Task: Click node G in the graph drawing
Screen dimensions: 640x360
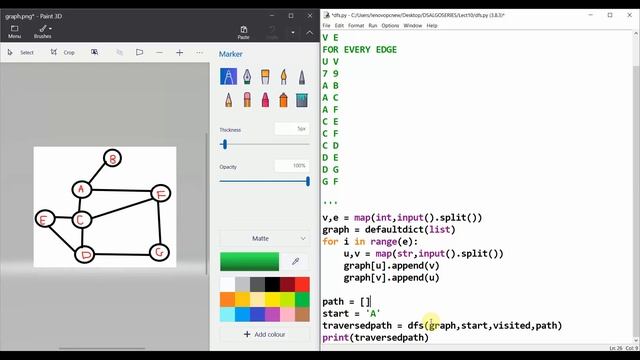Action: [159, 253]
